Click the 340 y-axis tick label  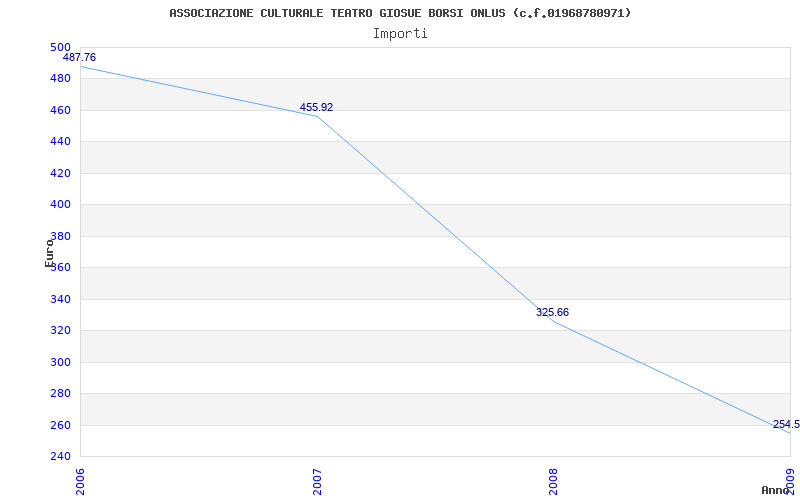[60, 299]
